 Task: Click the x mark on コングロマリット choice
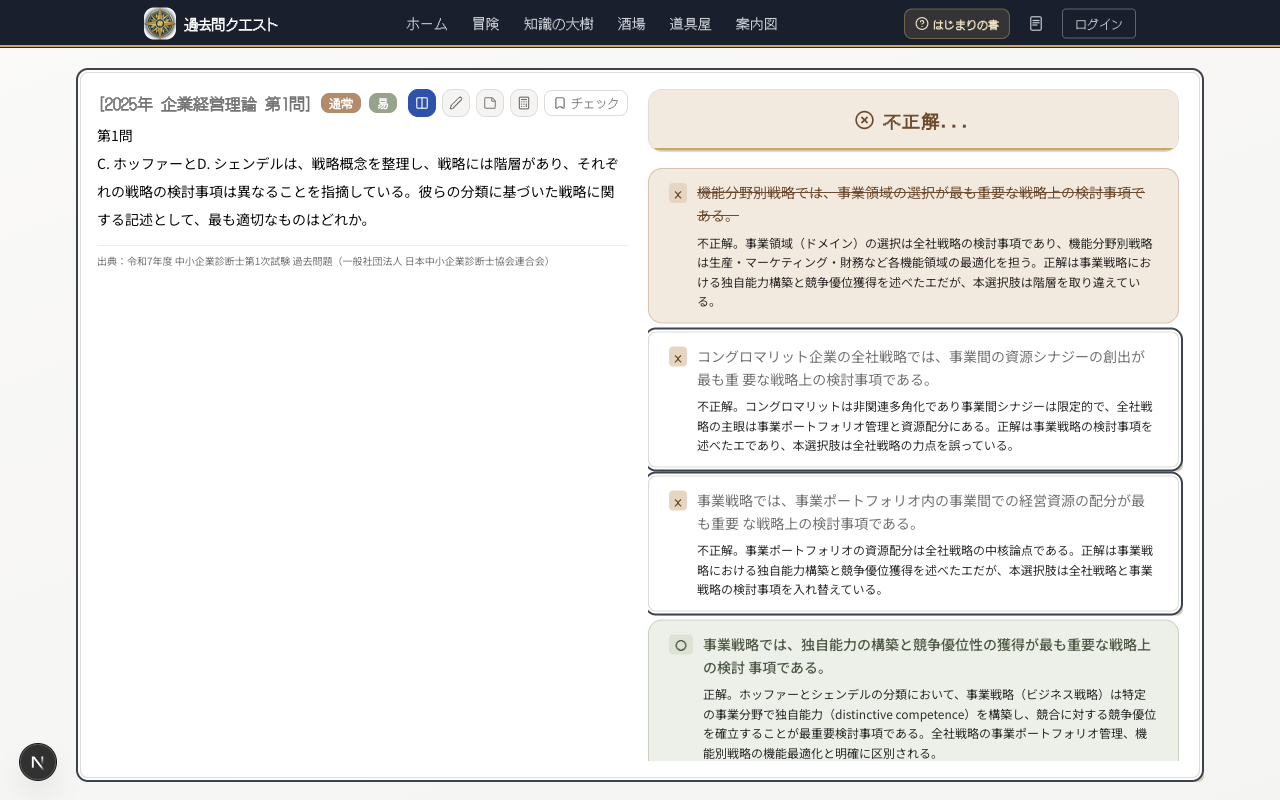pyautogui.click(x=678, y=357)
